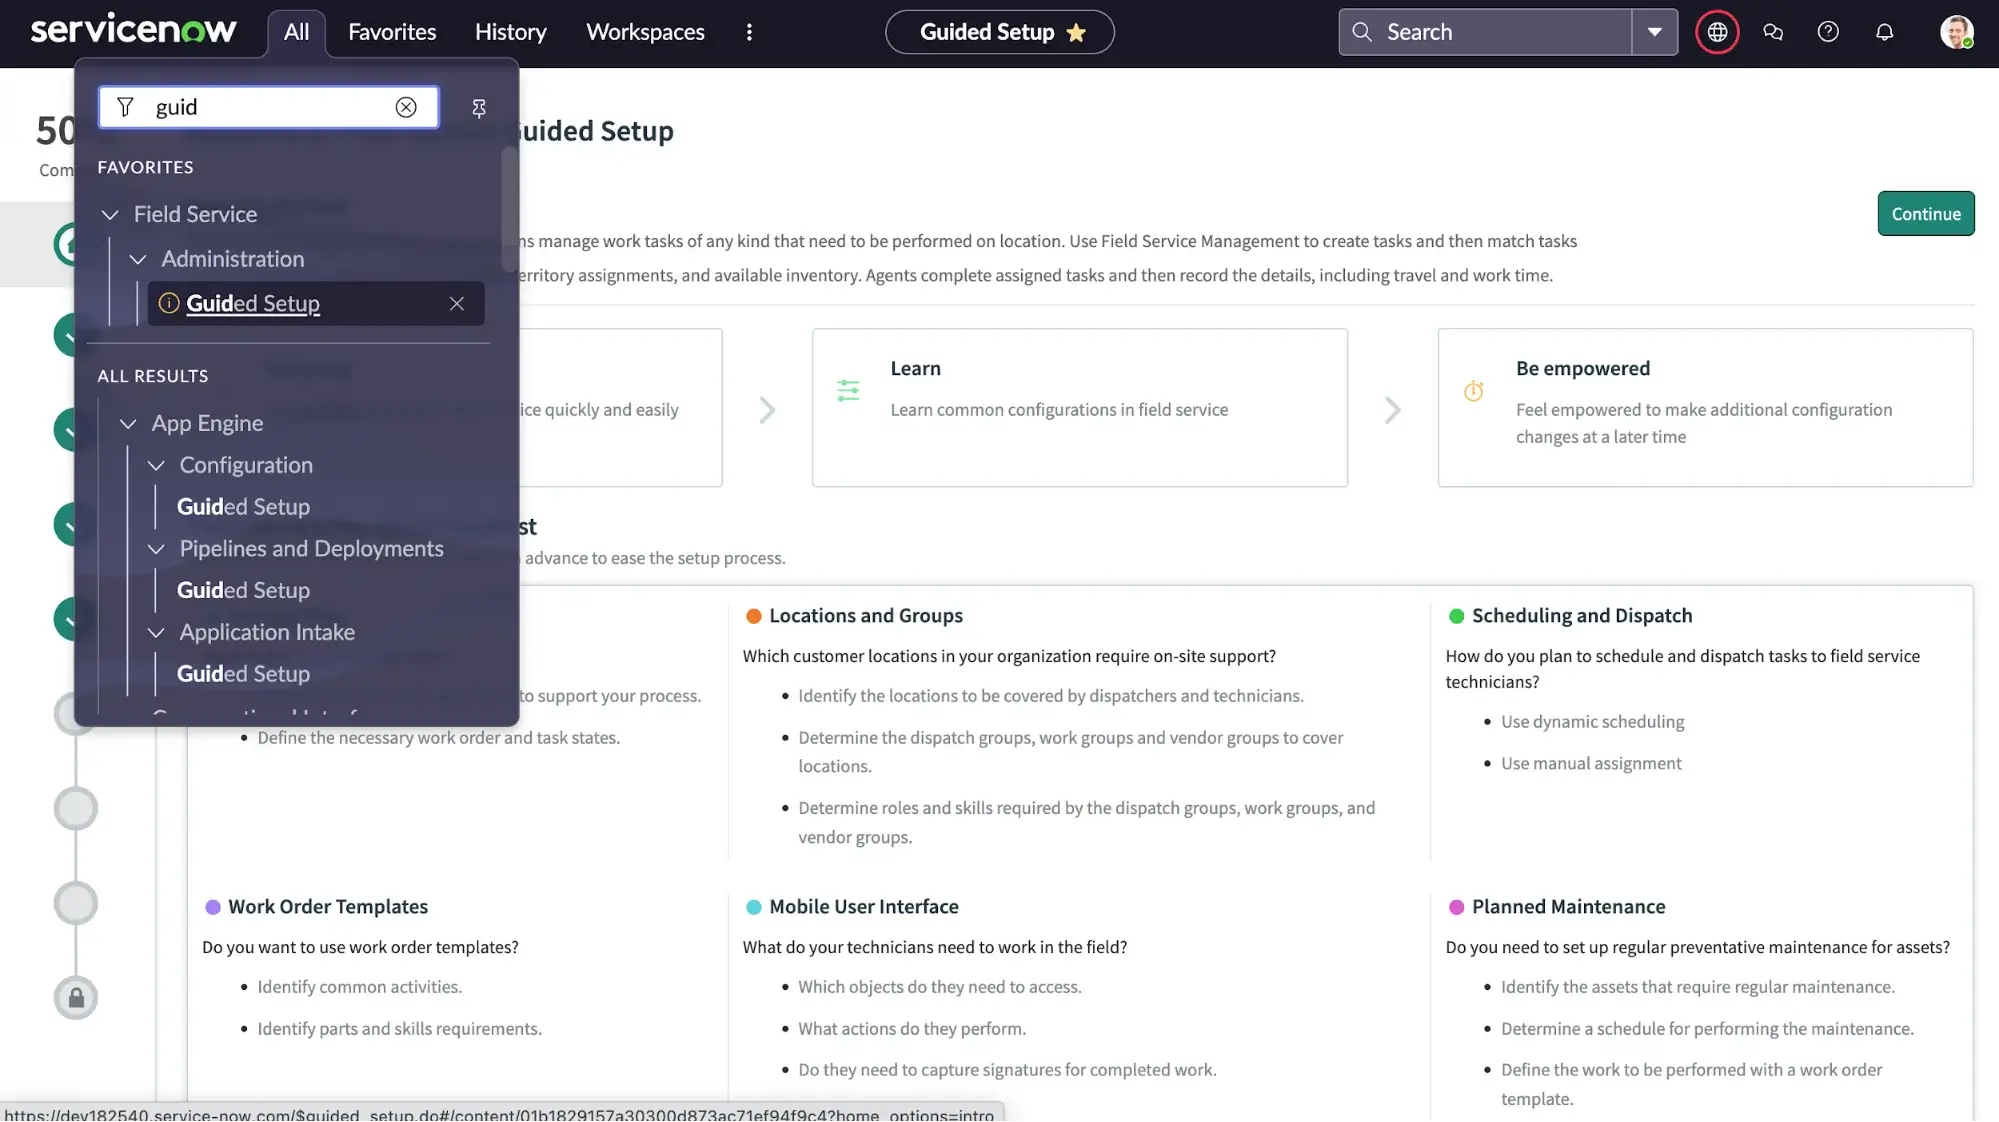Expand the Pipelines and Deployments section

[x=155, y=549]
